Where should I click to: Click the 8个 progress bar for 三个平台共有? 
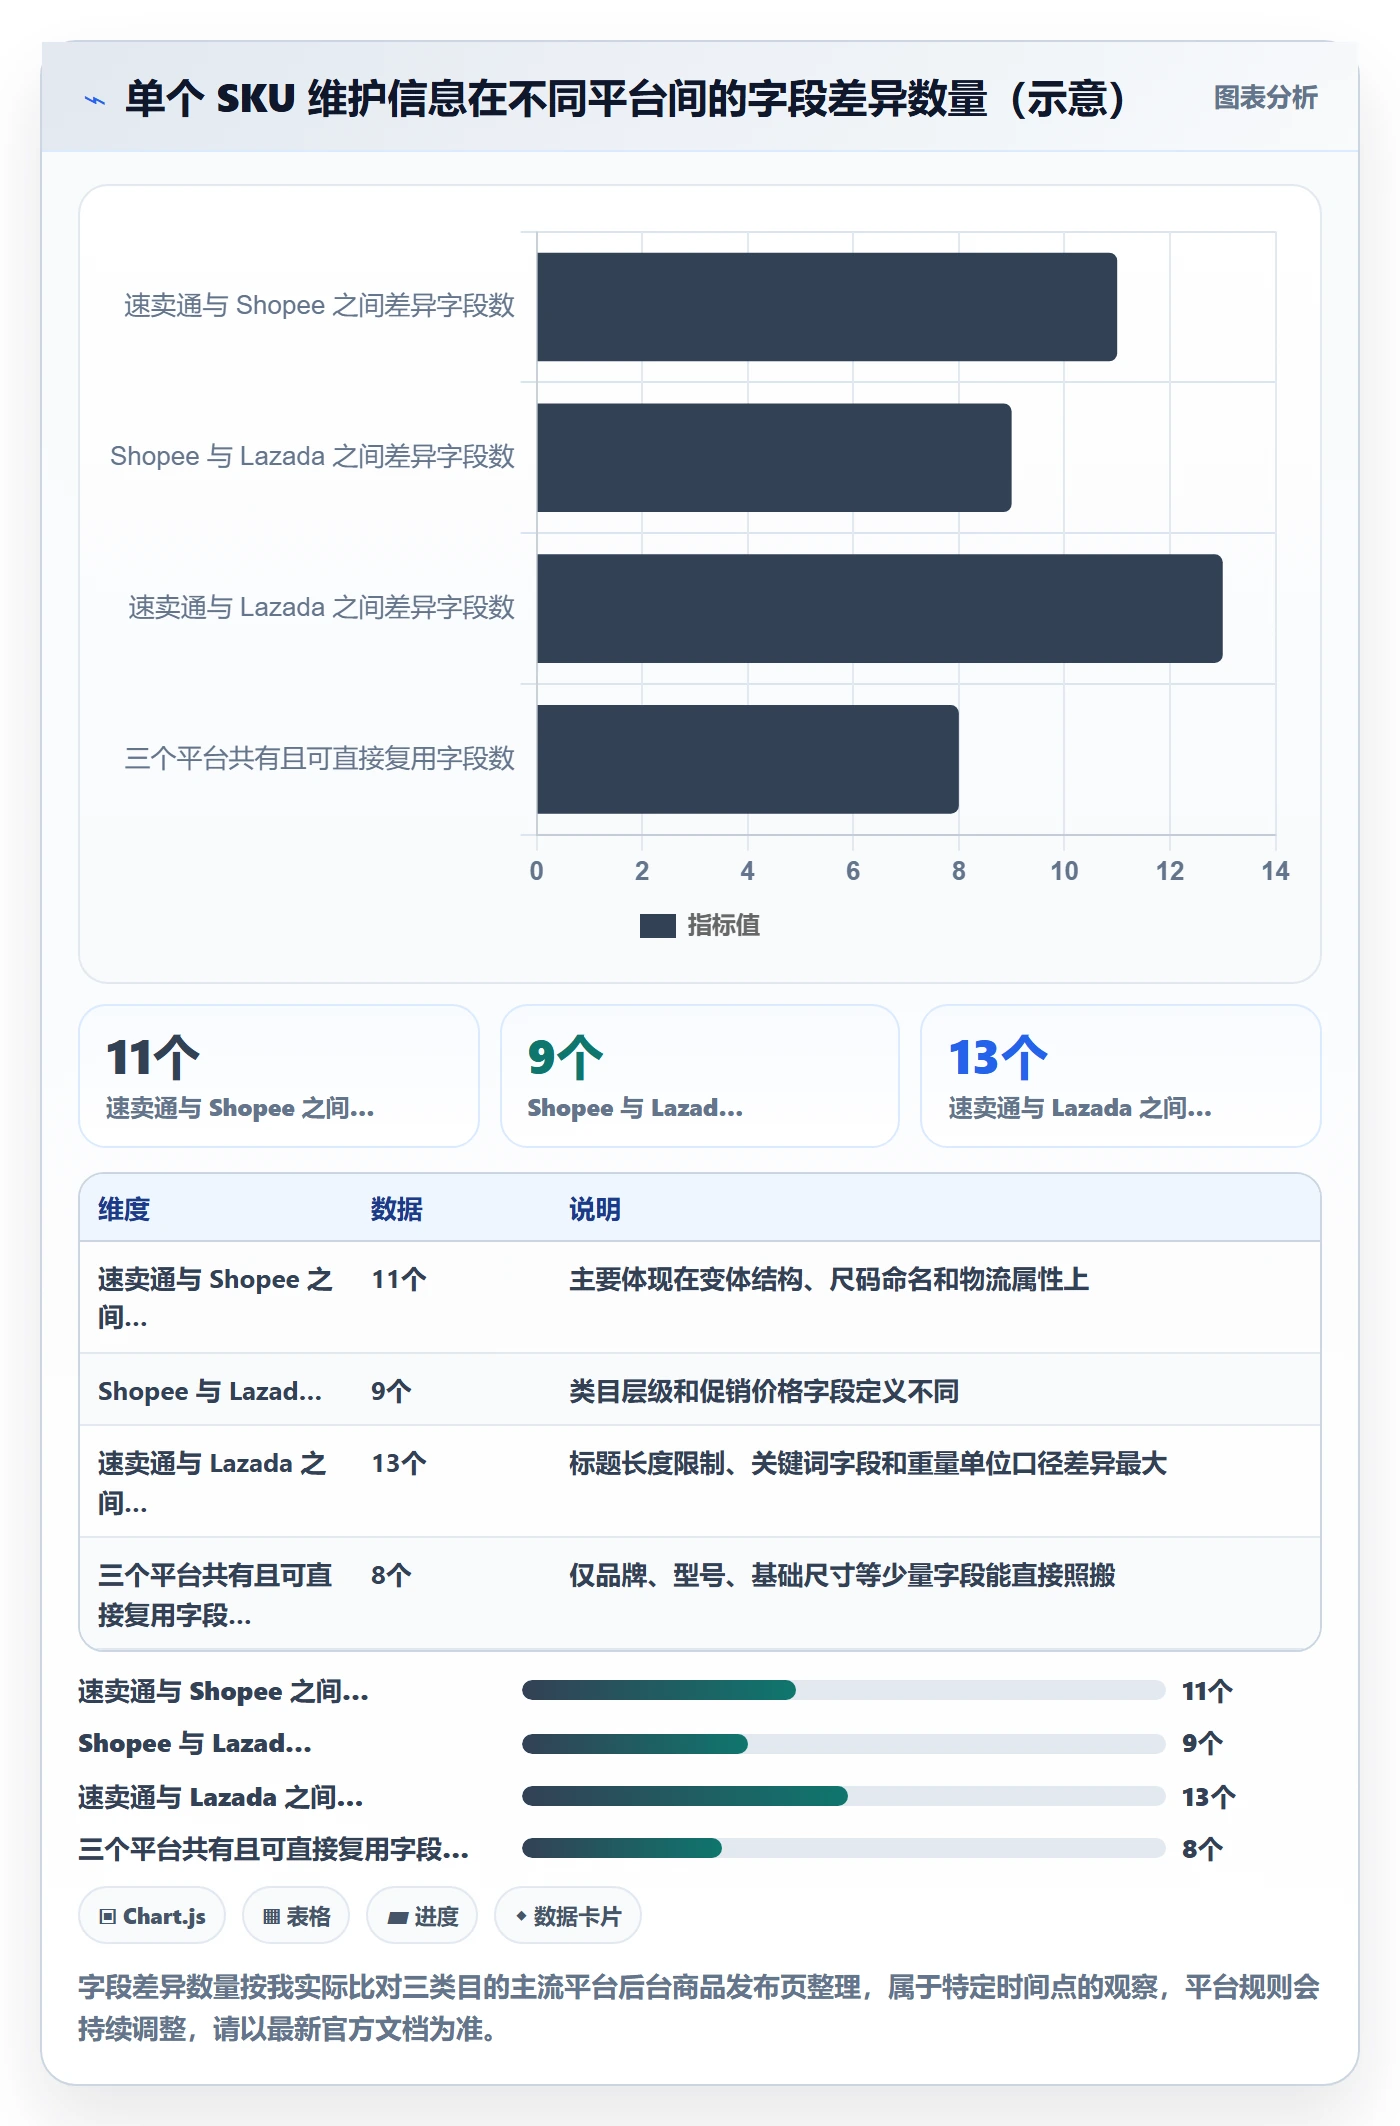coord(843,1849)
